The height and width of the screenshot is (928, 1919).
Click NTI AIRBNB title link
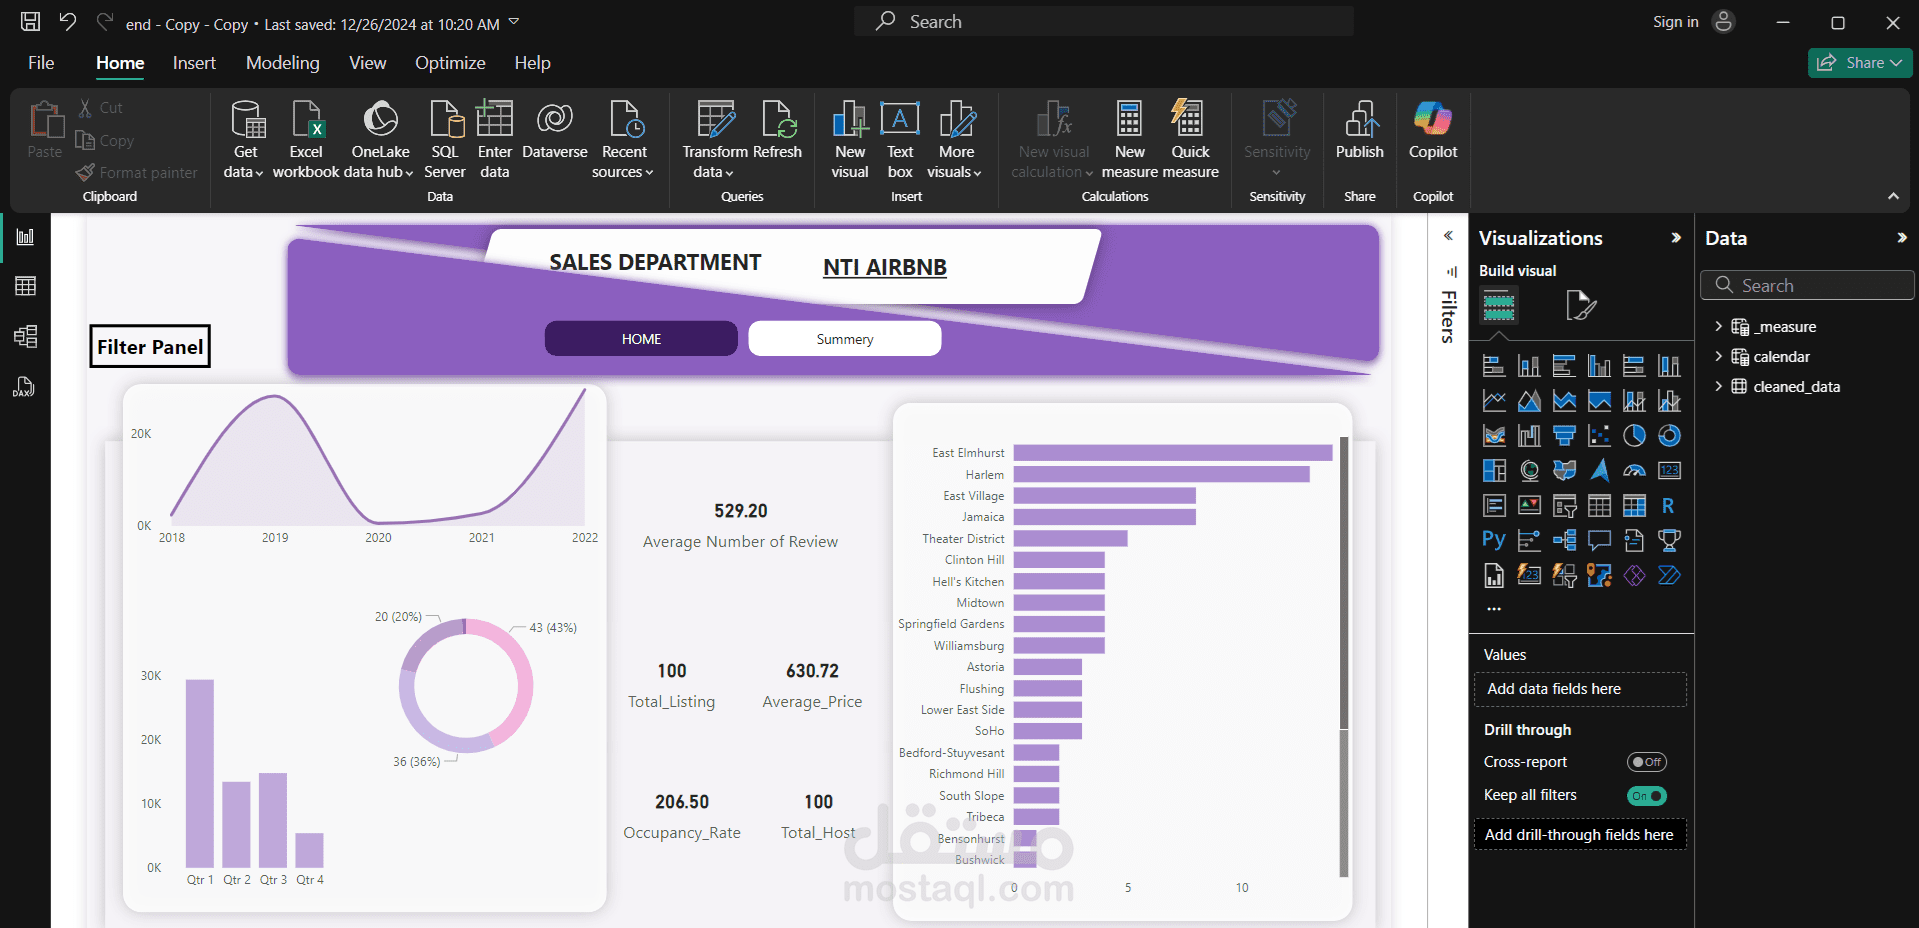click(884, 268)
